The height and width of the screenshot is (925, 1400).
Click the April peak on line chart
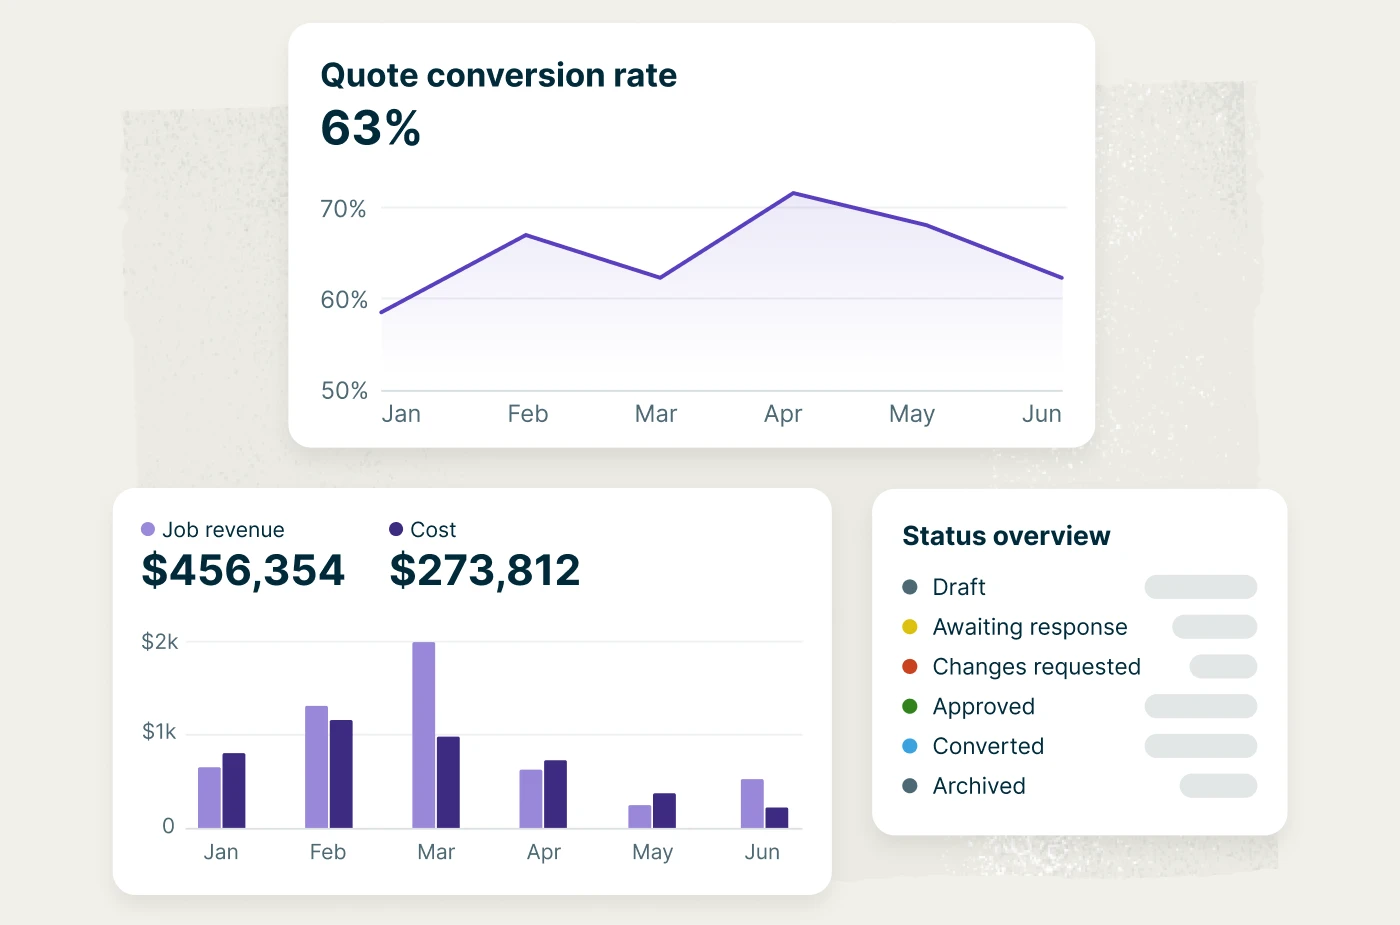click(793, 193)
